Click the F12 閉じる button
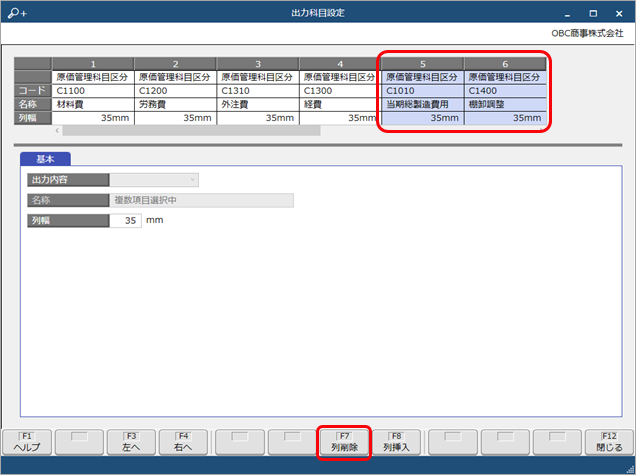636x475 pixels. coord(609,442)
